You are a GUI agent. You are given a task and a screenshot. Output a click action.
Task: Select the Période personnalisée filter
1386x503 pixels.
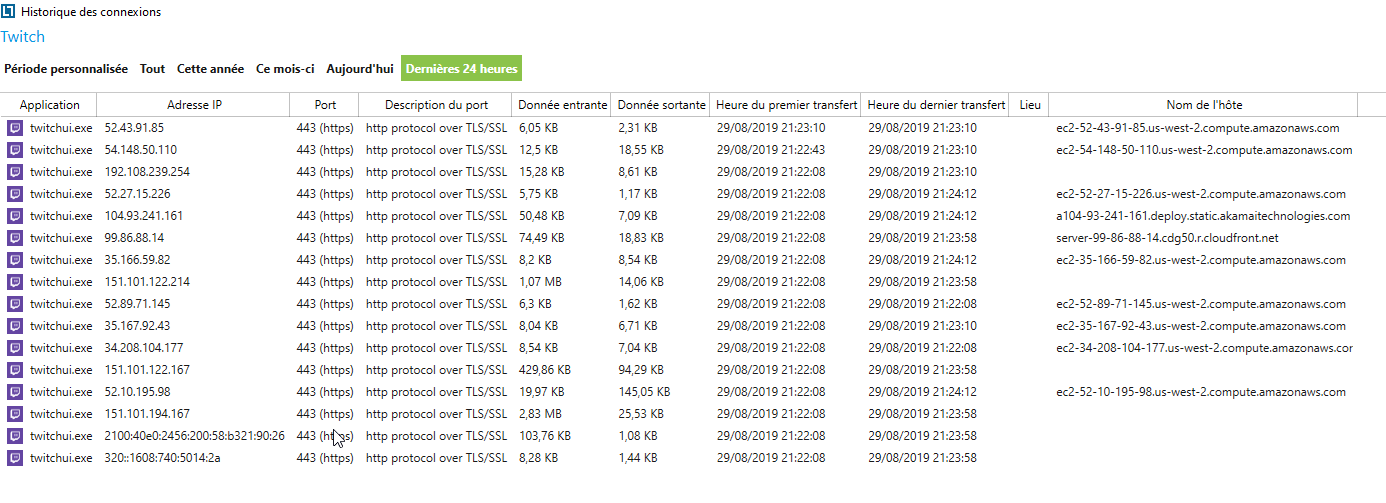point(66,69)
